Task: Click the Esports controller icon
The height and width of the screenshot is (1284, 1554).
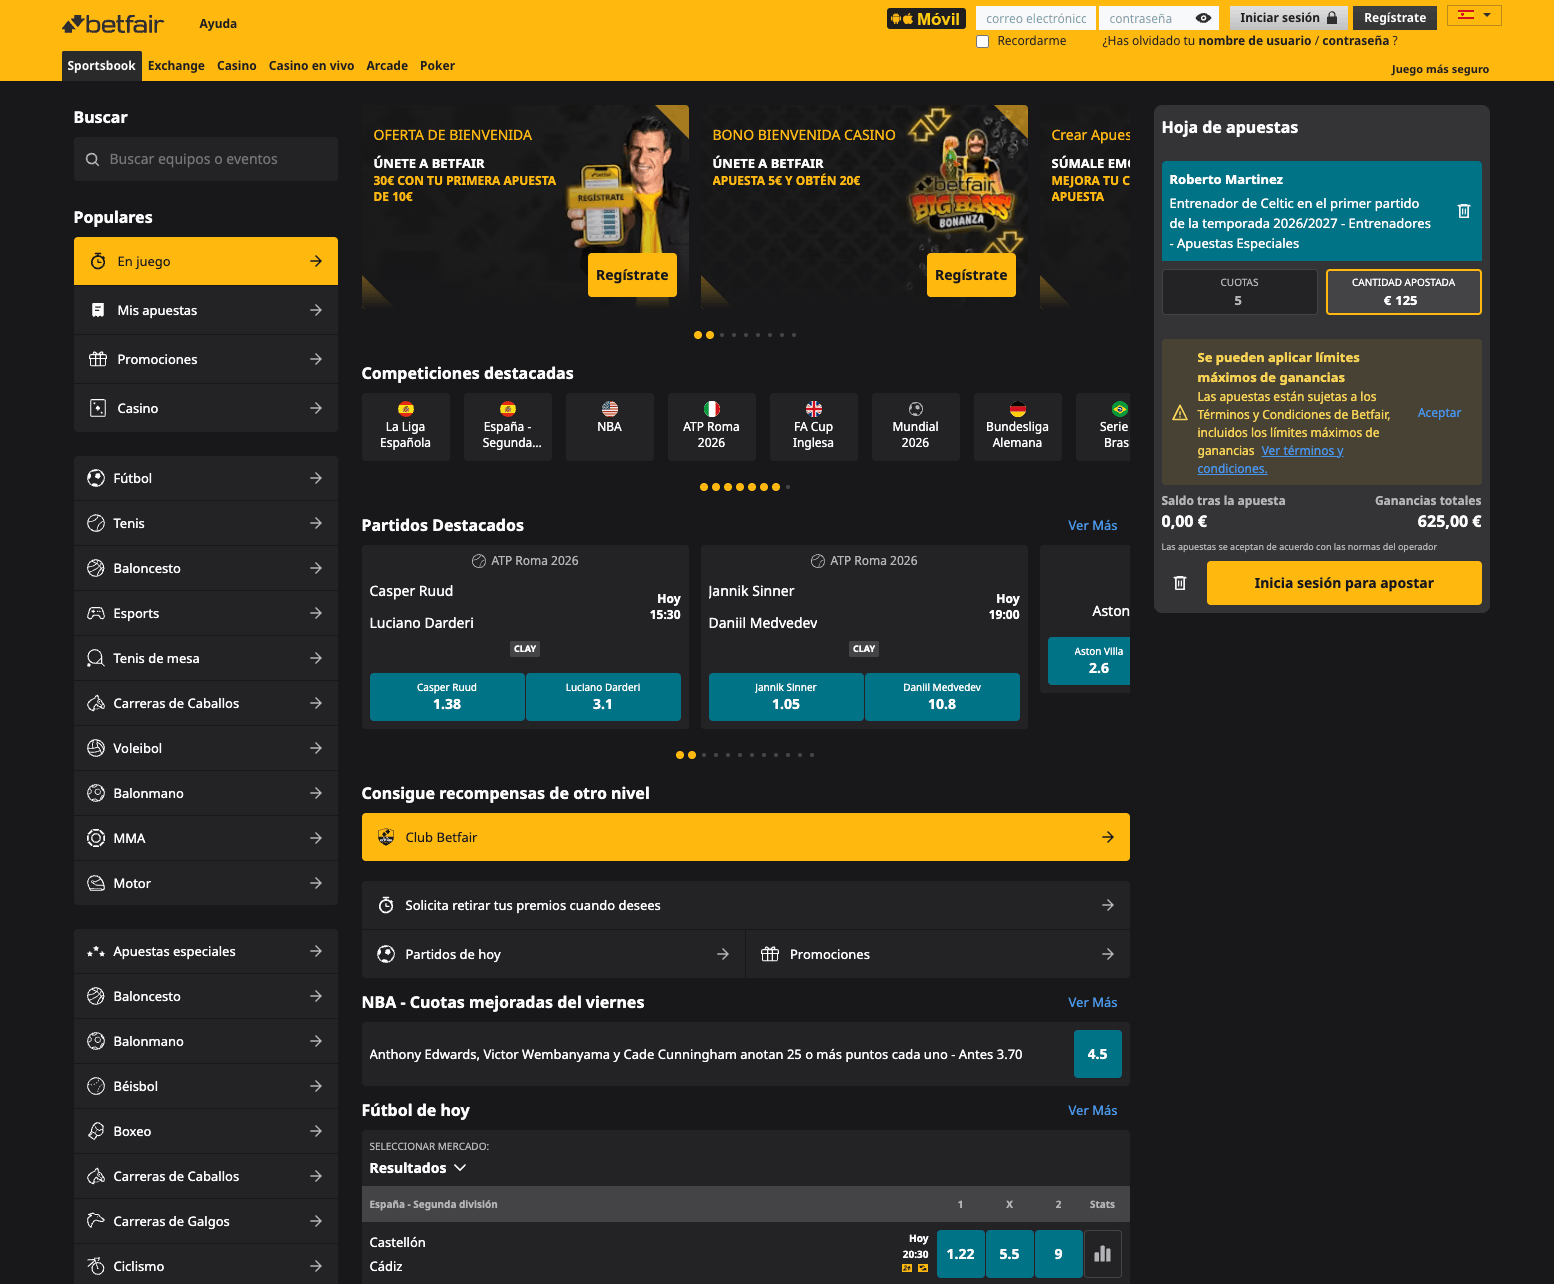Action: coord(96,613)
